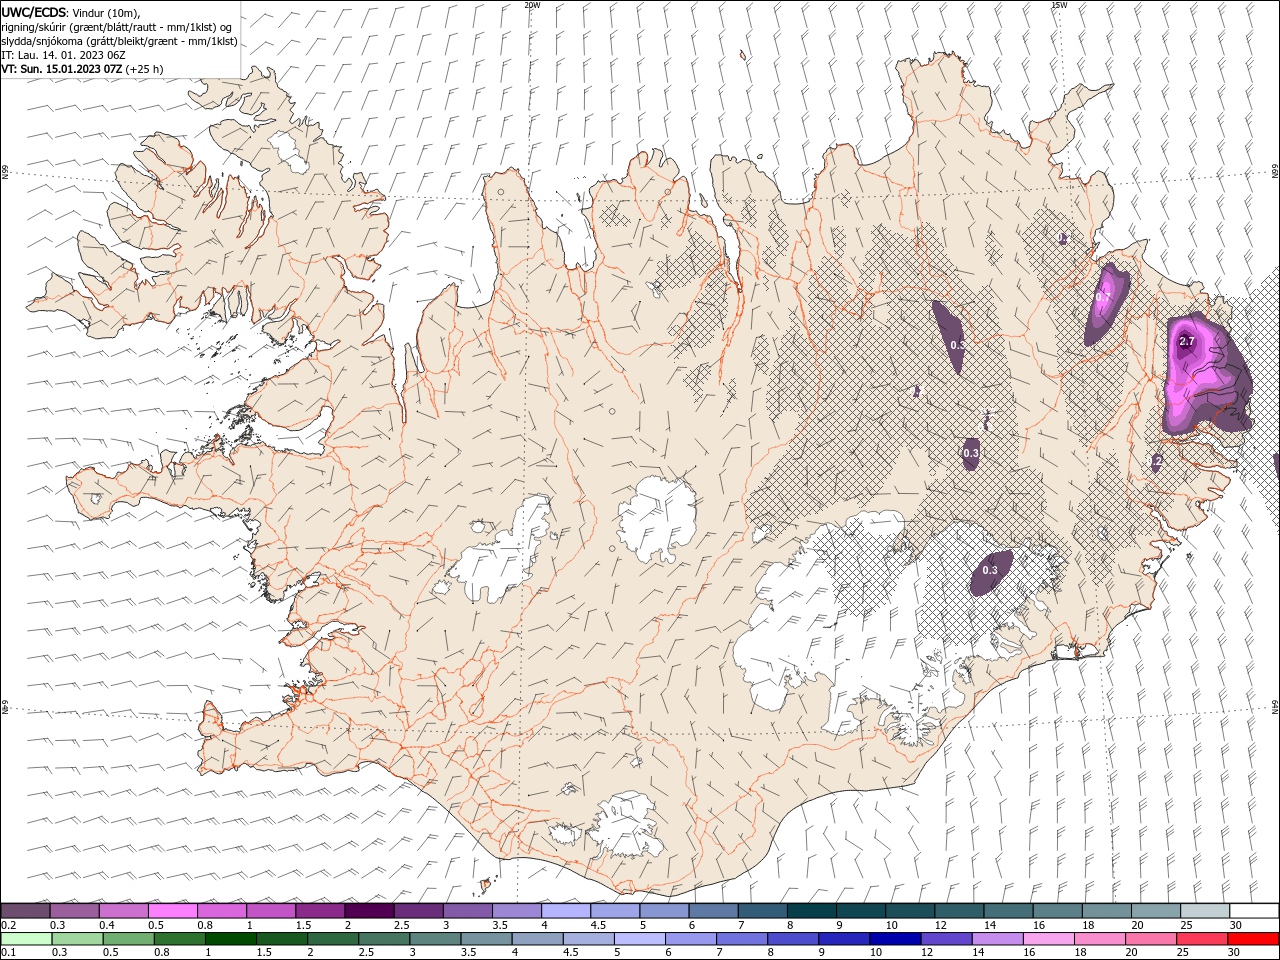
Task: Select snow legend swatch between 12 and 14
Action: (x=958, y=911)
